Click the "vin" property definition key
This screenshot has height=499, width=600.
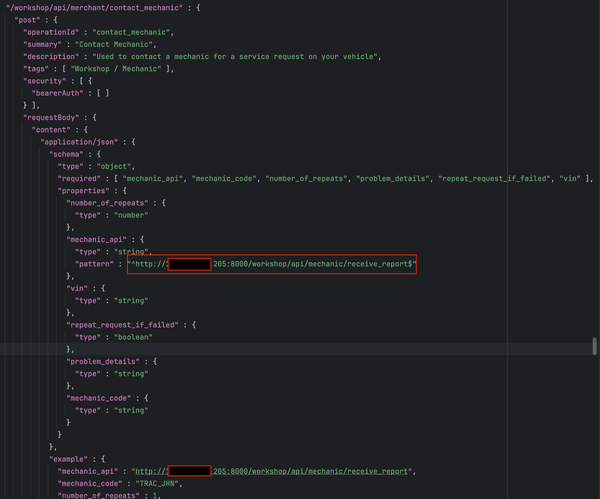[x=77, y=289]
